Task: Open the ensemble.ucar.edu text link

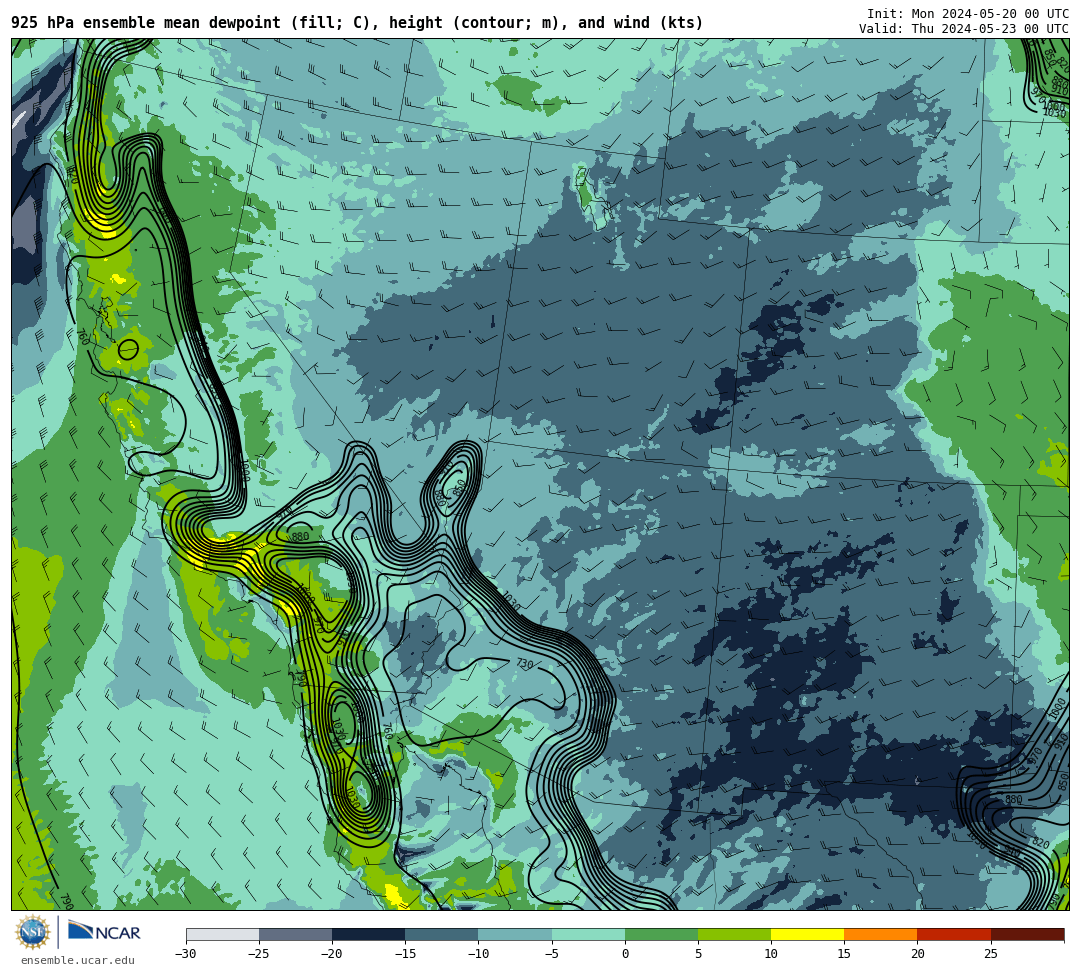Action: [77, 960]
